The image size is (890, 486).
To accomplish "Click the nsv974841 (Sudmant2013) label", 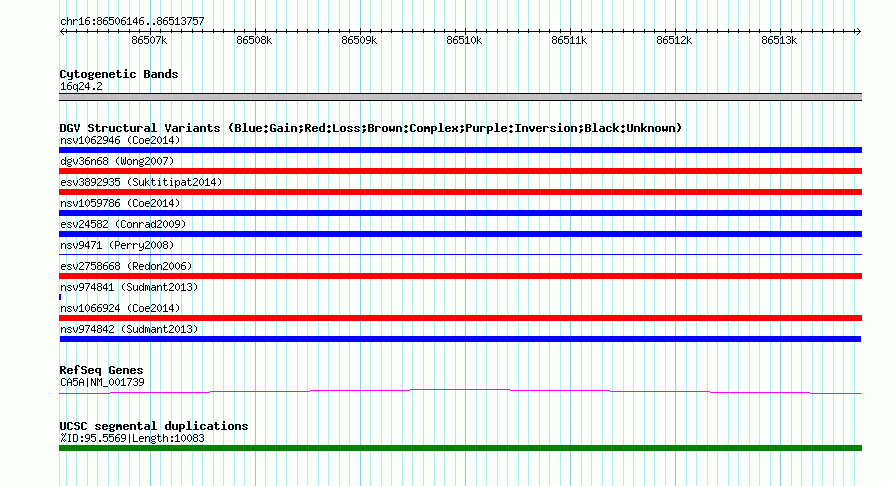I will pos(129,287).
